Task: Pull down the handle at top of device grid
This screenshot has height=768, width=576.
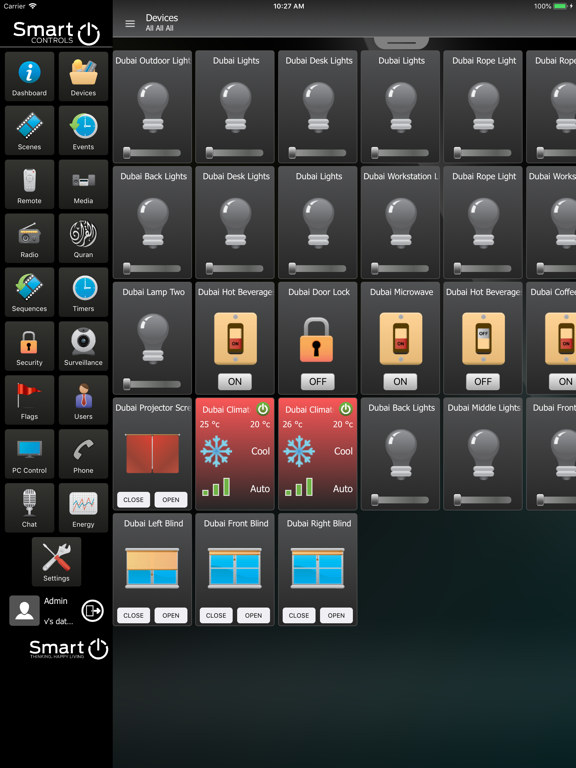Action: (401, 43)
